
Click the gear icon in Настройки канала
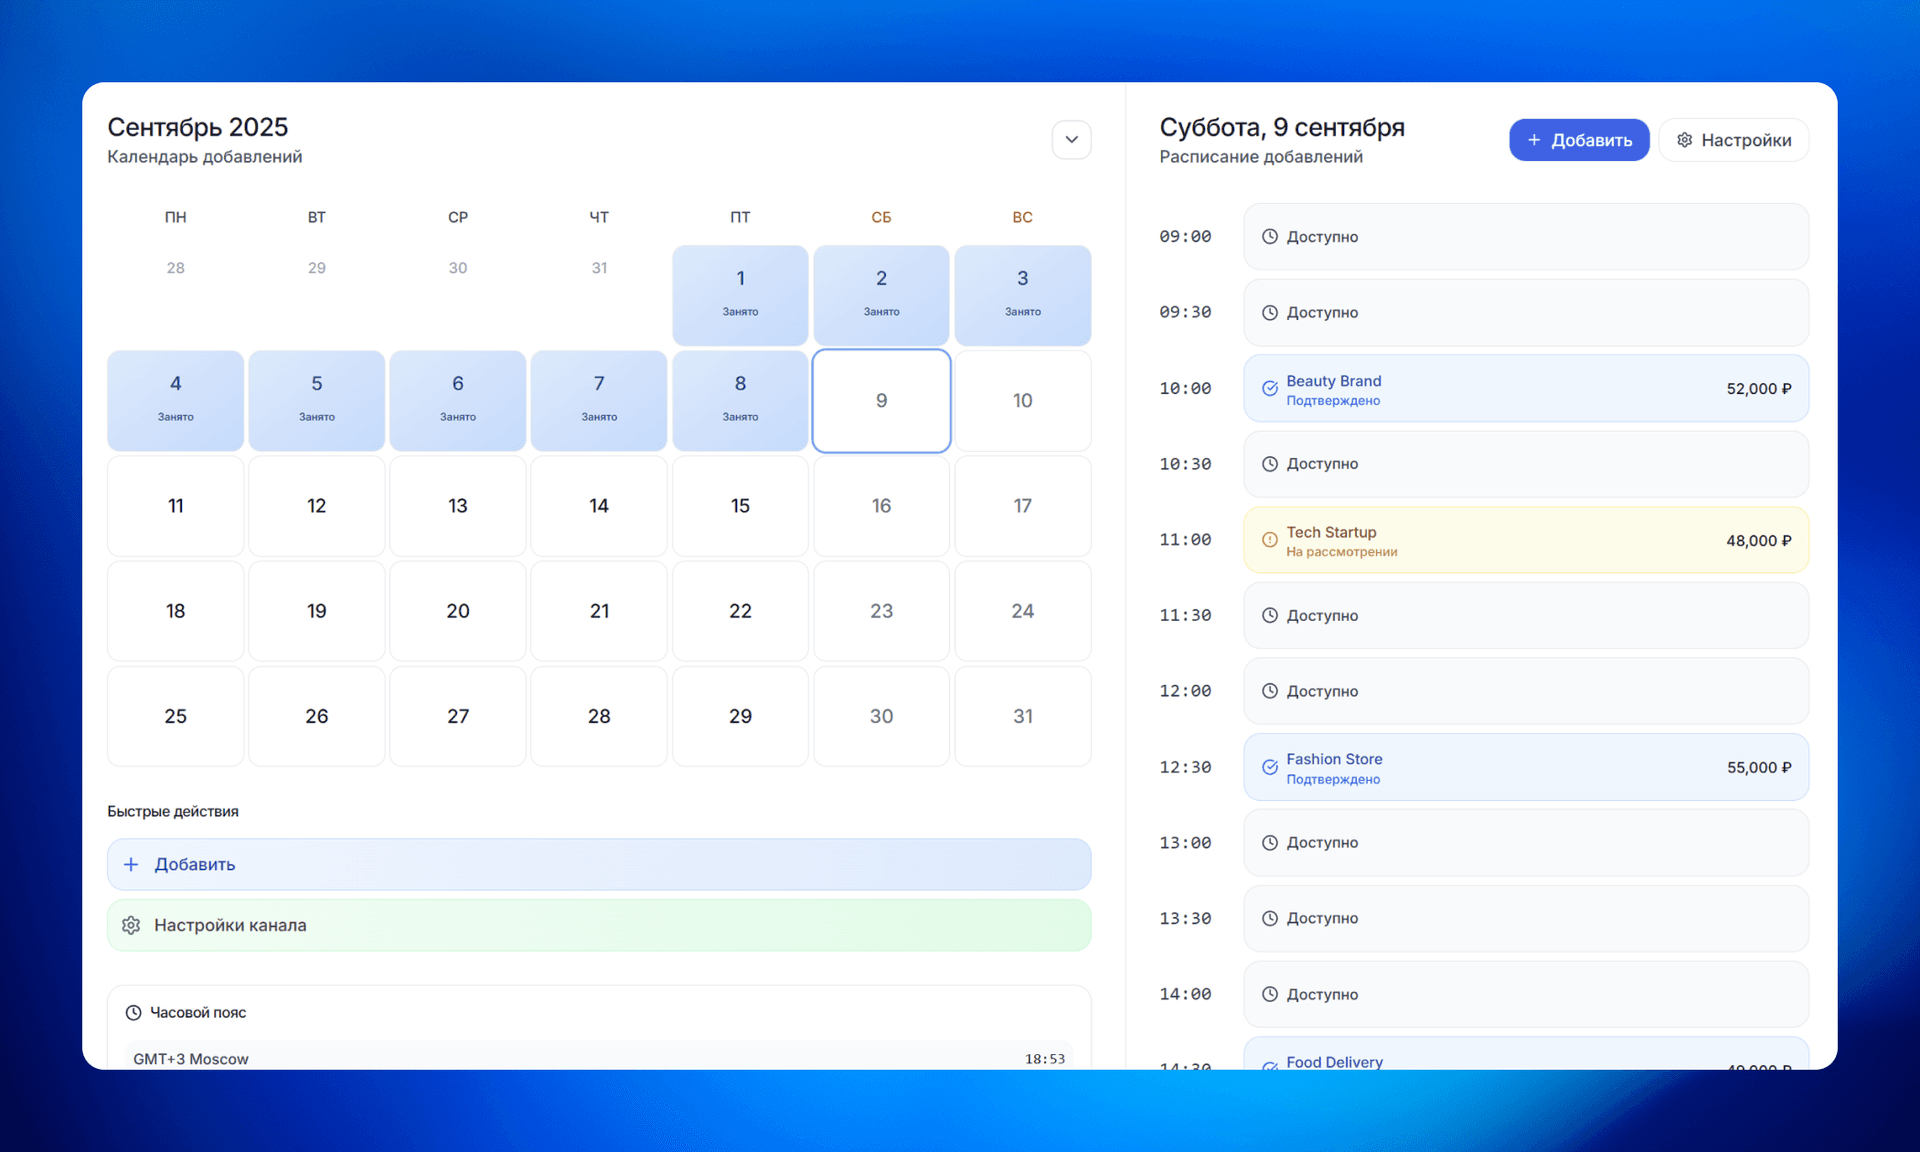tap(131, 925)
